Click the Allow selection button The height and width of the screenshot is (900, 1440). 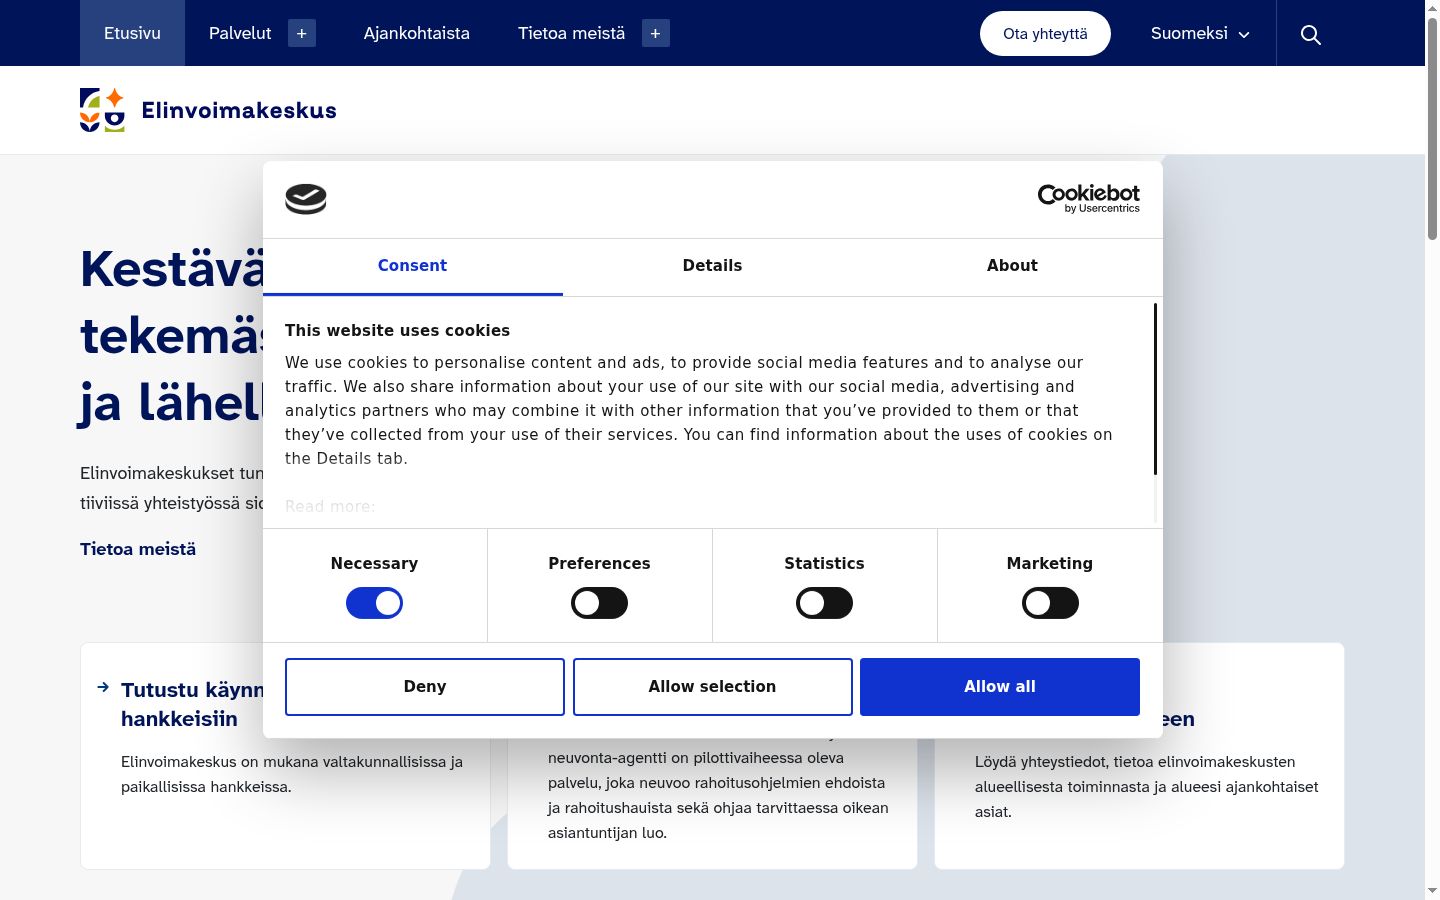tap(712, 687)
